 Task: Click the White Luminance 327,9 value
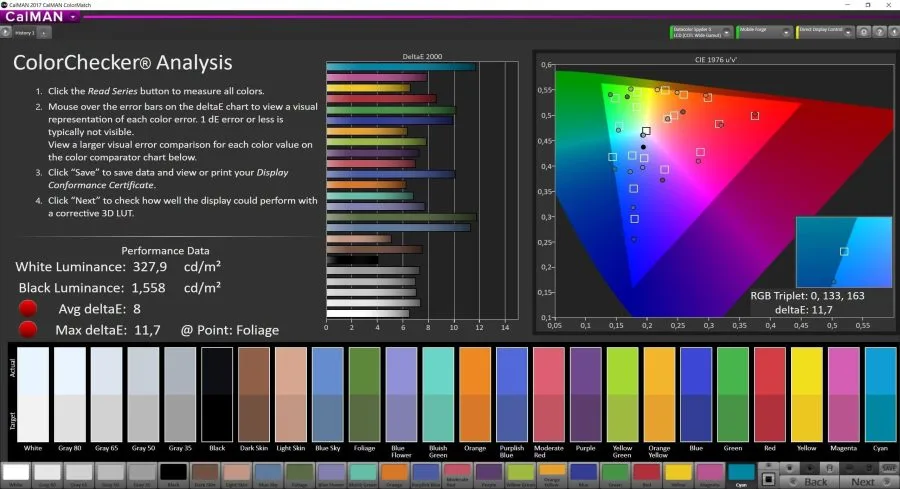coord(150,267)
